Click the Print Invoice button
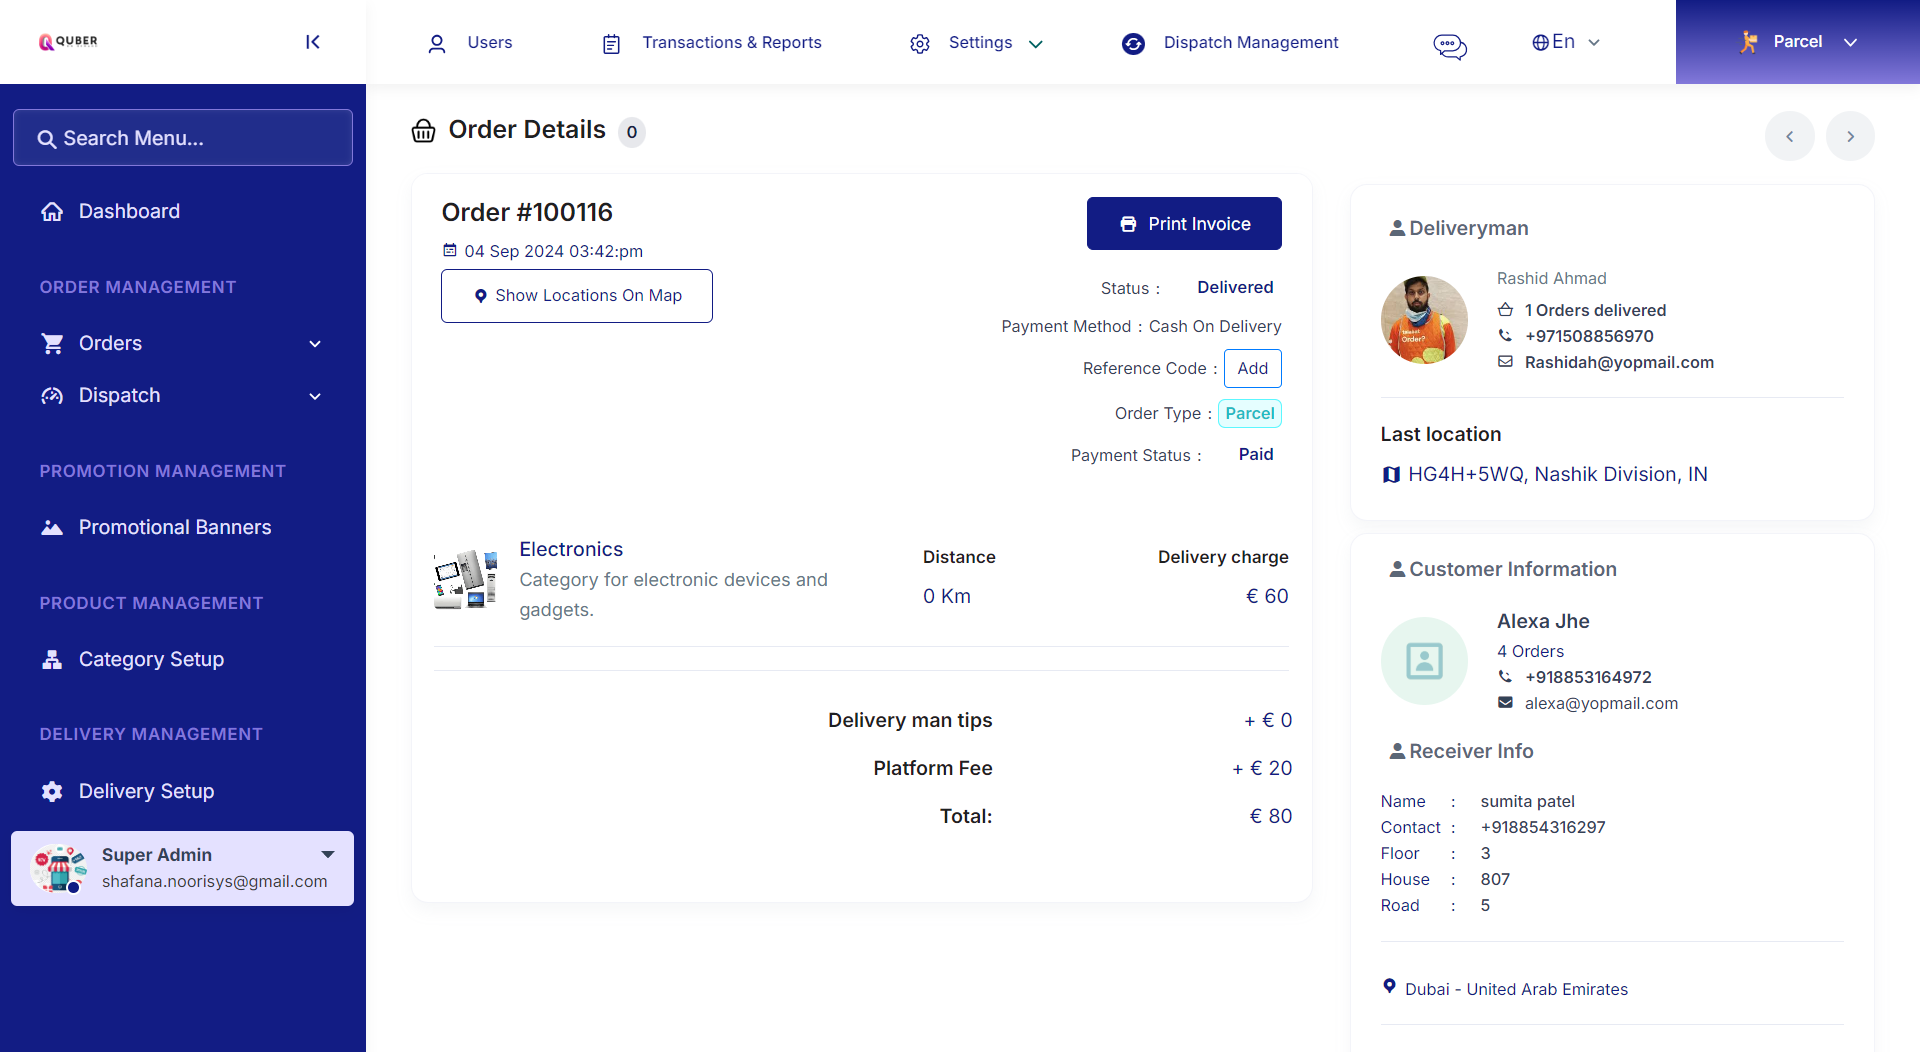 [x=1184, y=223]
